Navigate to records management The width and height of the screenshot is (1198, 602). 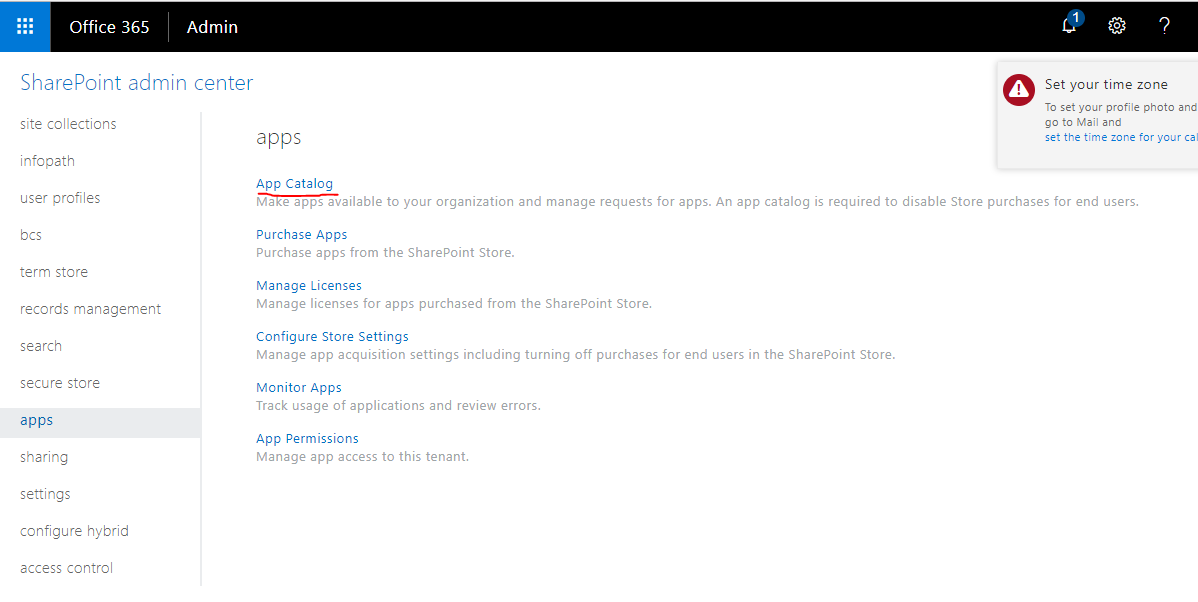[x=90, y=308]
